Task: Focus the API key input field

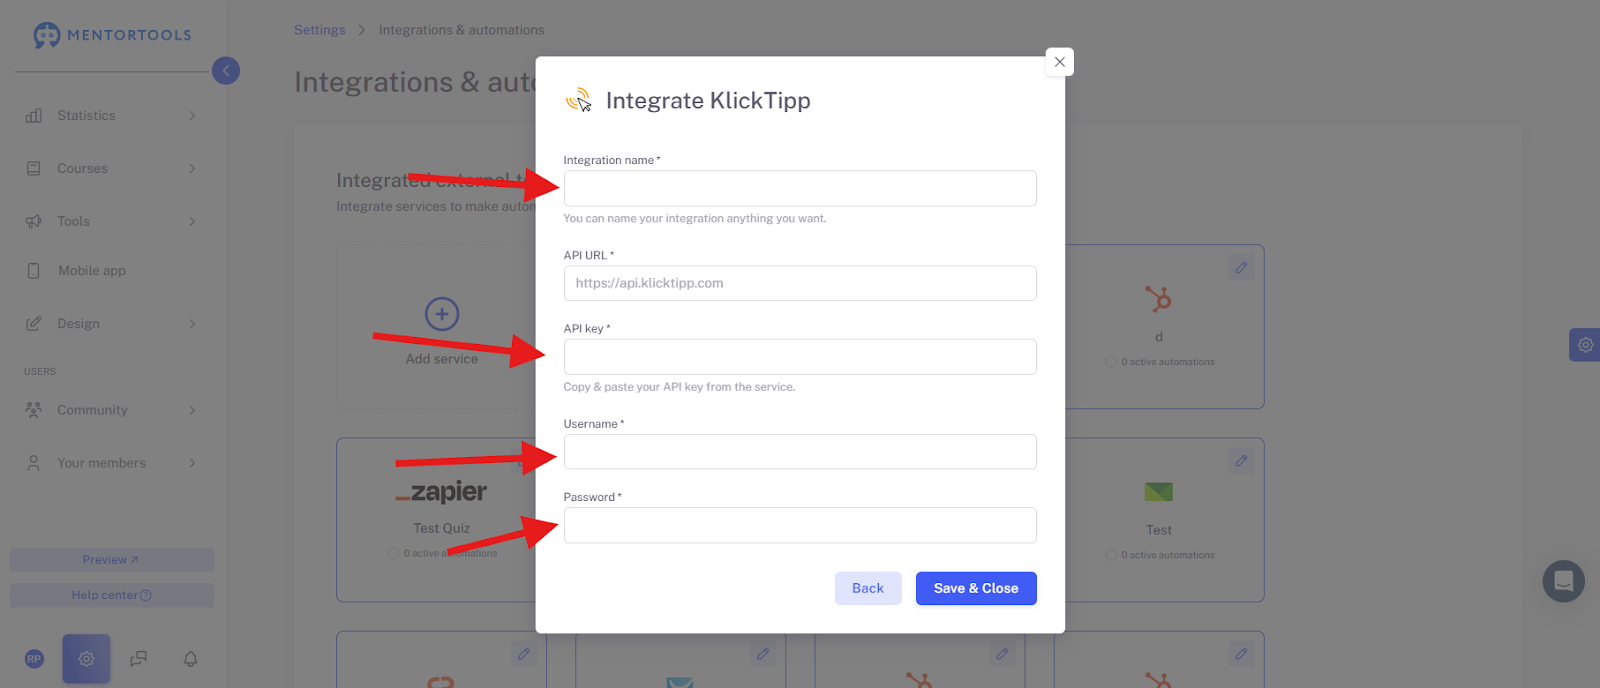Action: pos(800,357)
